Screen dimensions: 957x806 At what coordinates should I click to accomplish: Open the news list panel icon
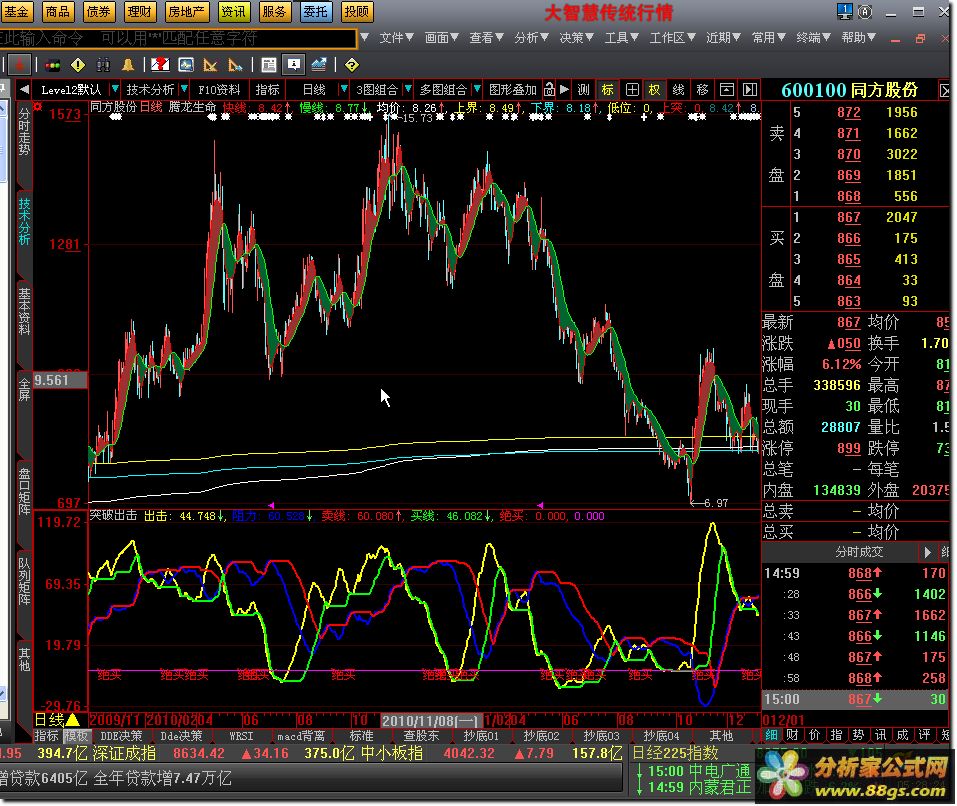269,65
